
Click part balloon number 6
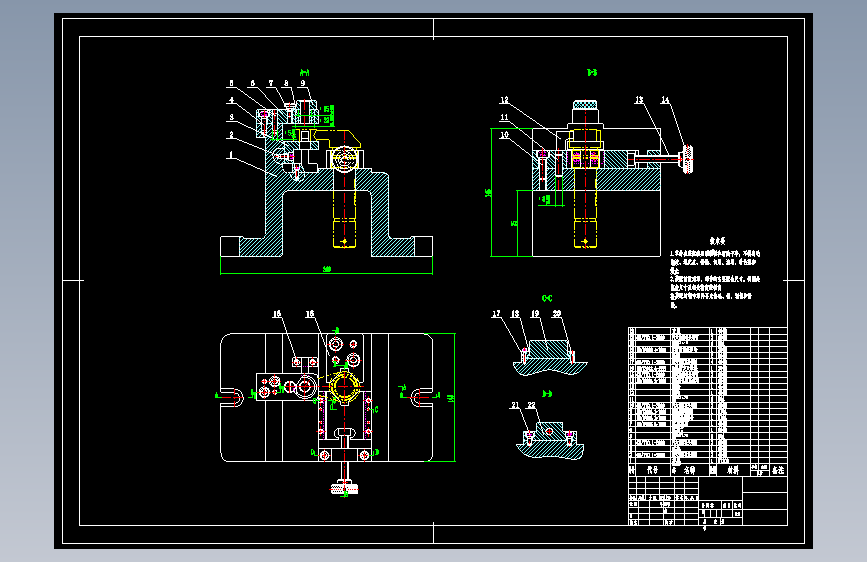coord(253,84)
